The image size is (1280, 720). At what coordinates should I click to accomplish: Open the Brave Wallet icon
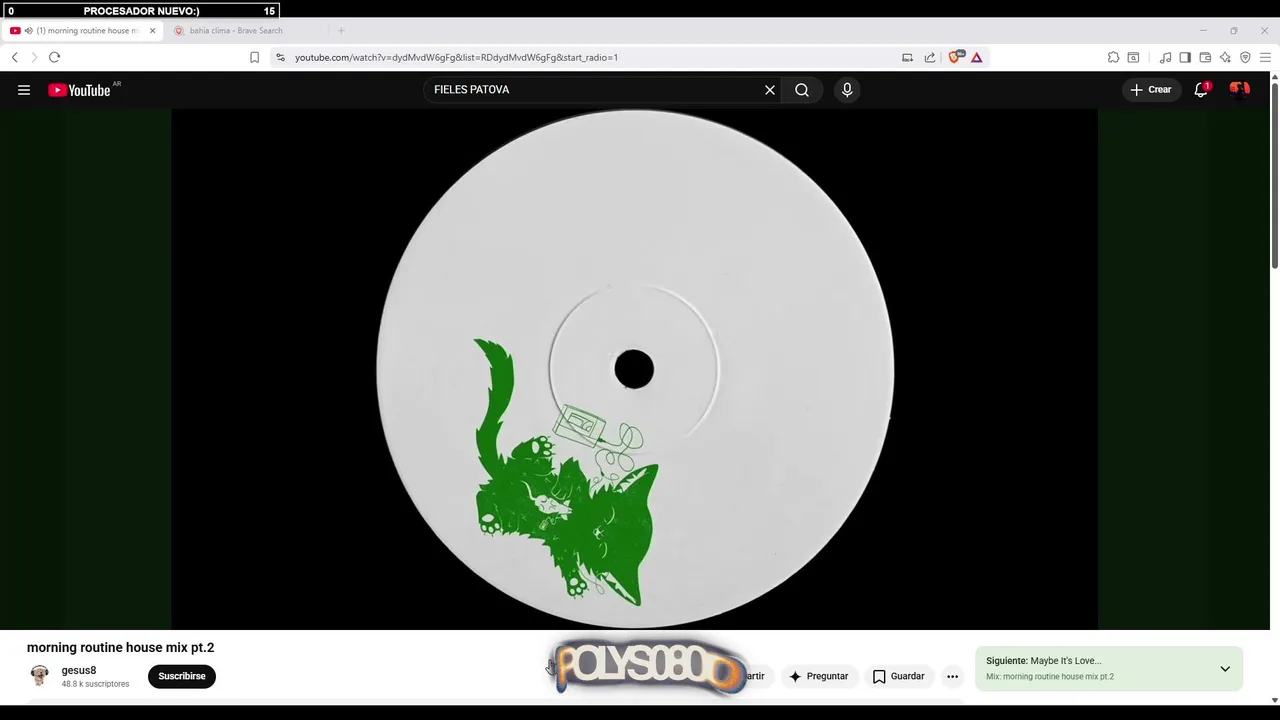pos(1205,58)
